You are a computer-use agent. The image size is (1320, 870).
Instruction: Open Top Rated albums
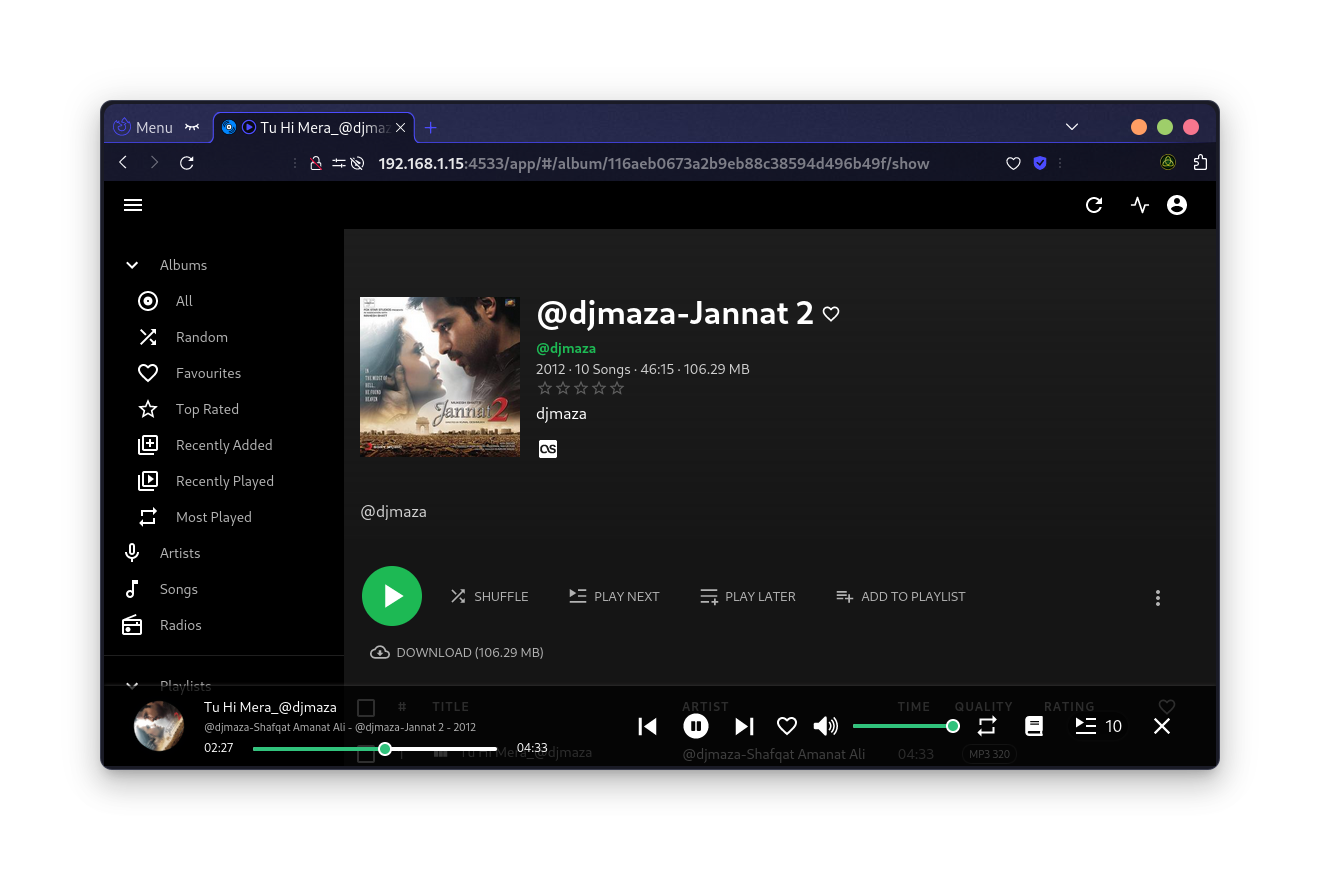point(205,408)
